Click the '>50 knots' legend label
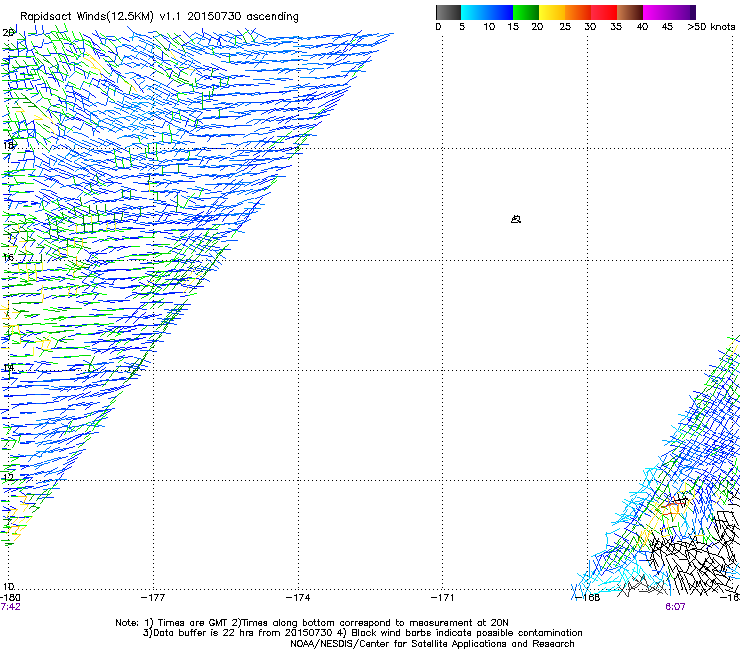This screenshot has height=650, width=740. [x=711, y=27]
